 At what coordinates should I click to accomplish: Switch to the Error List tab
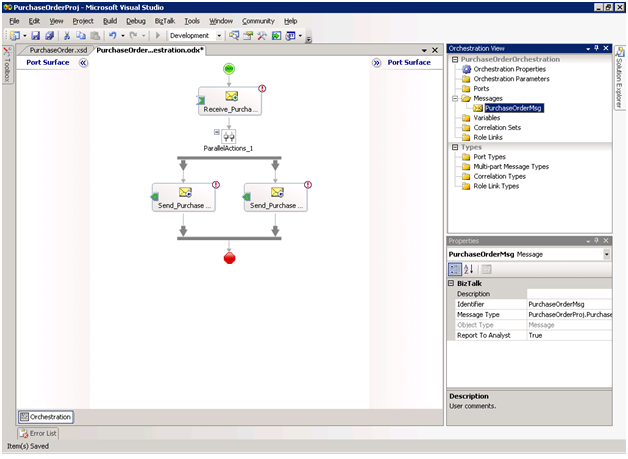(x=38, y=433)
